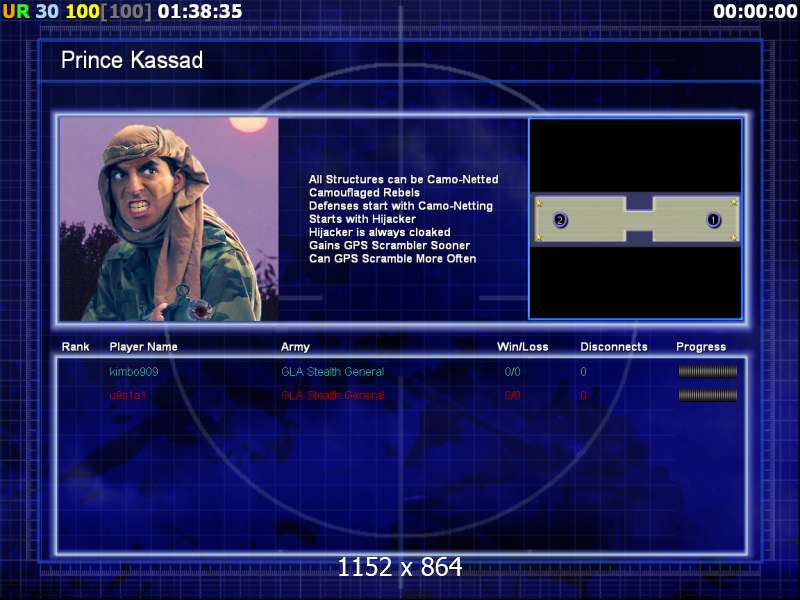This screenshot has width=800, height=600.
Task: Click the 00:00:00 clock at top right
Action: pos(755,11)
